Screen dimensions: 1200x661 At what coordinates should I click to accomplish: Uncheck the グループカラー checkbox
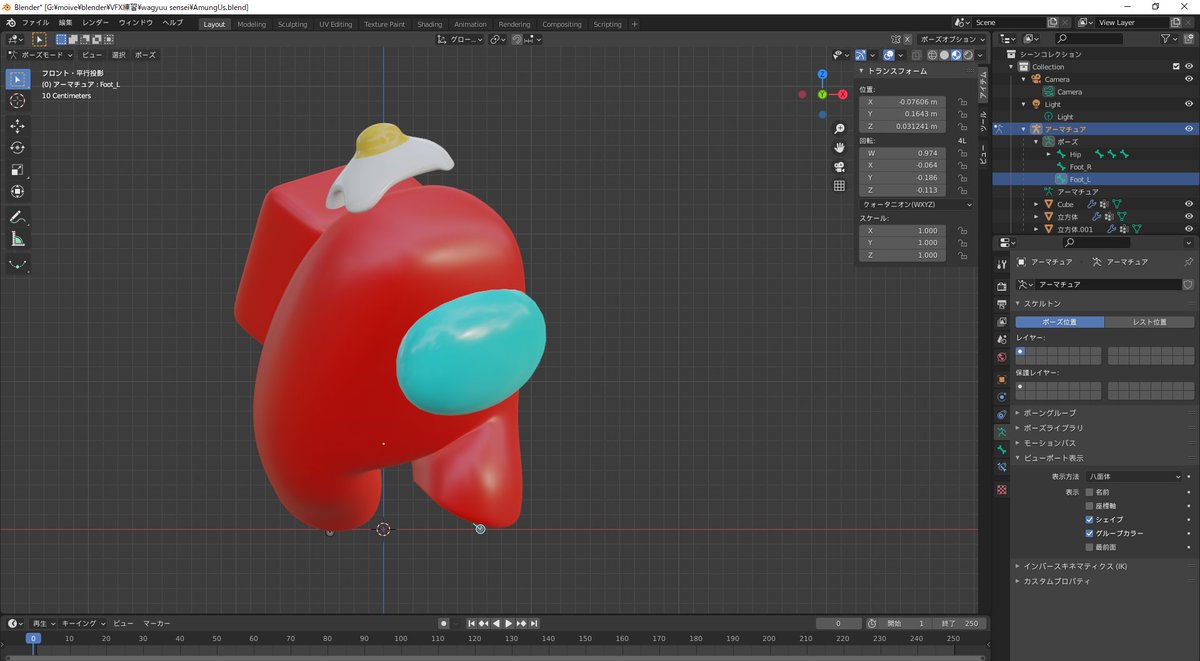(x=1090, y=533)
